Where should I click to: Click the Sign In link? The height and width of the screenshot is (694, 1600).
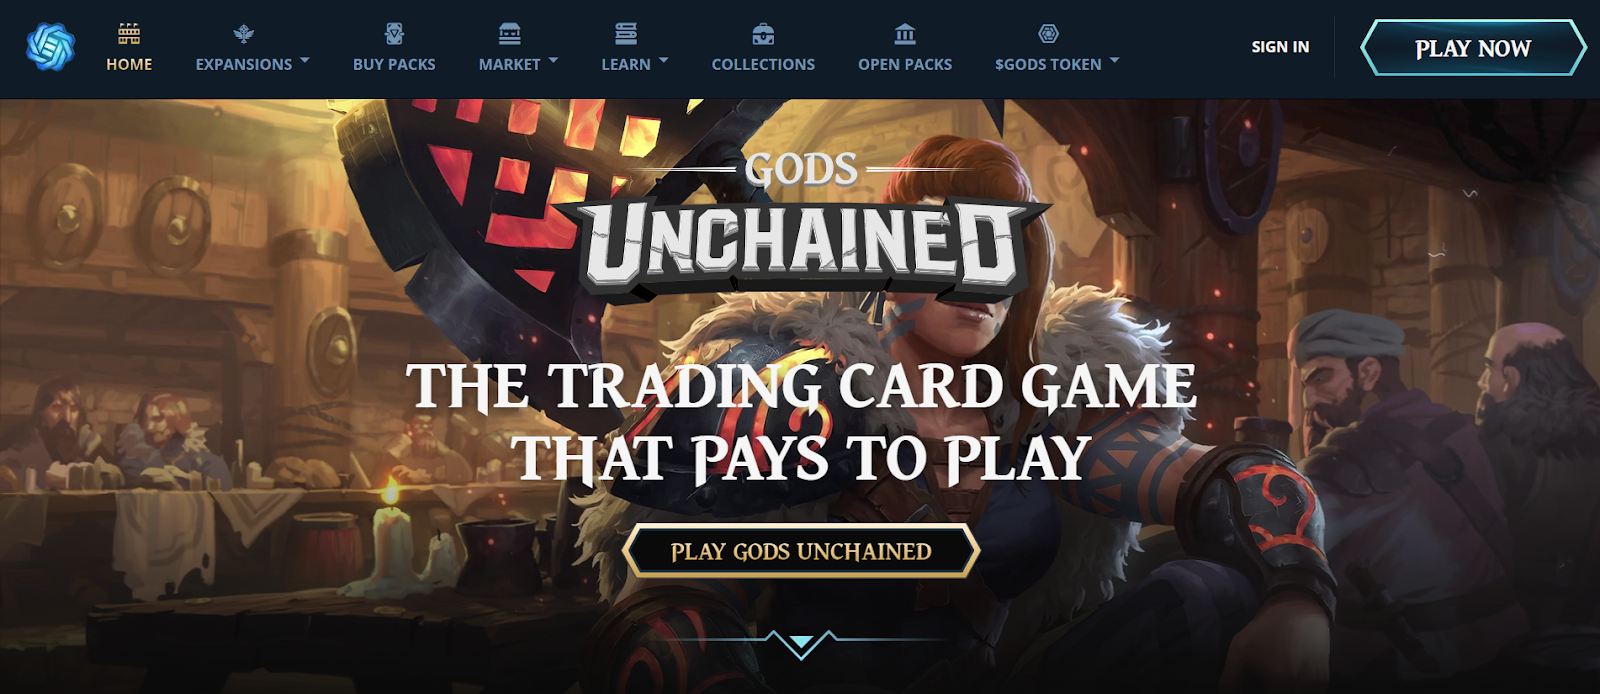click(1280, 47)
